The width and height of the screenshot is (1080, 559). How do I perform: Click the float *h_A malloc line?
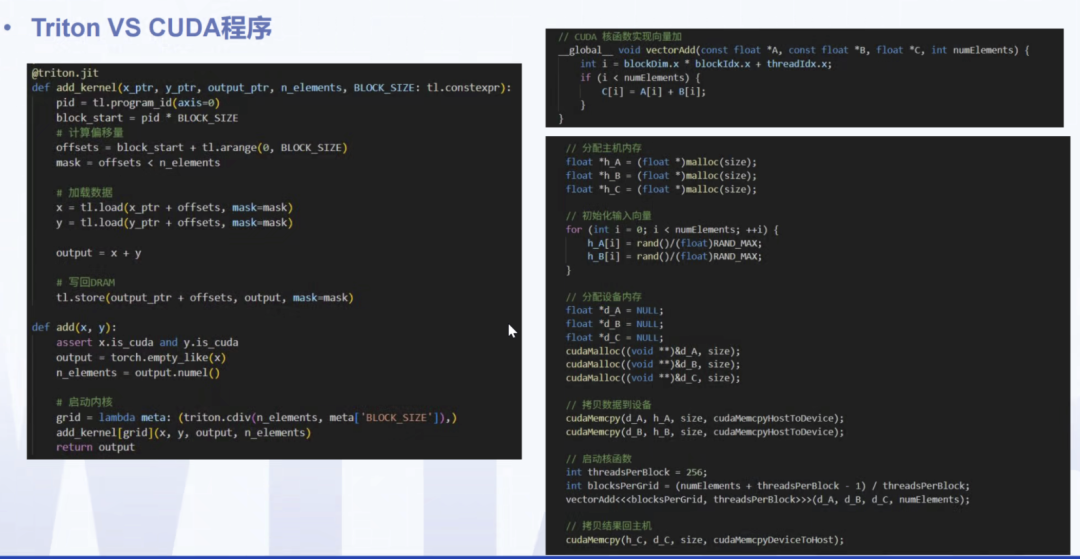[661, 162]
